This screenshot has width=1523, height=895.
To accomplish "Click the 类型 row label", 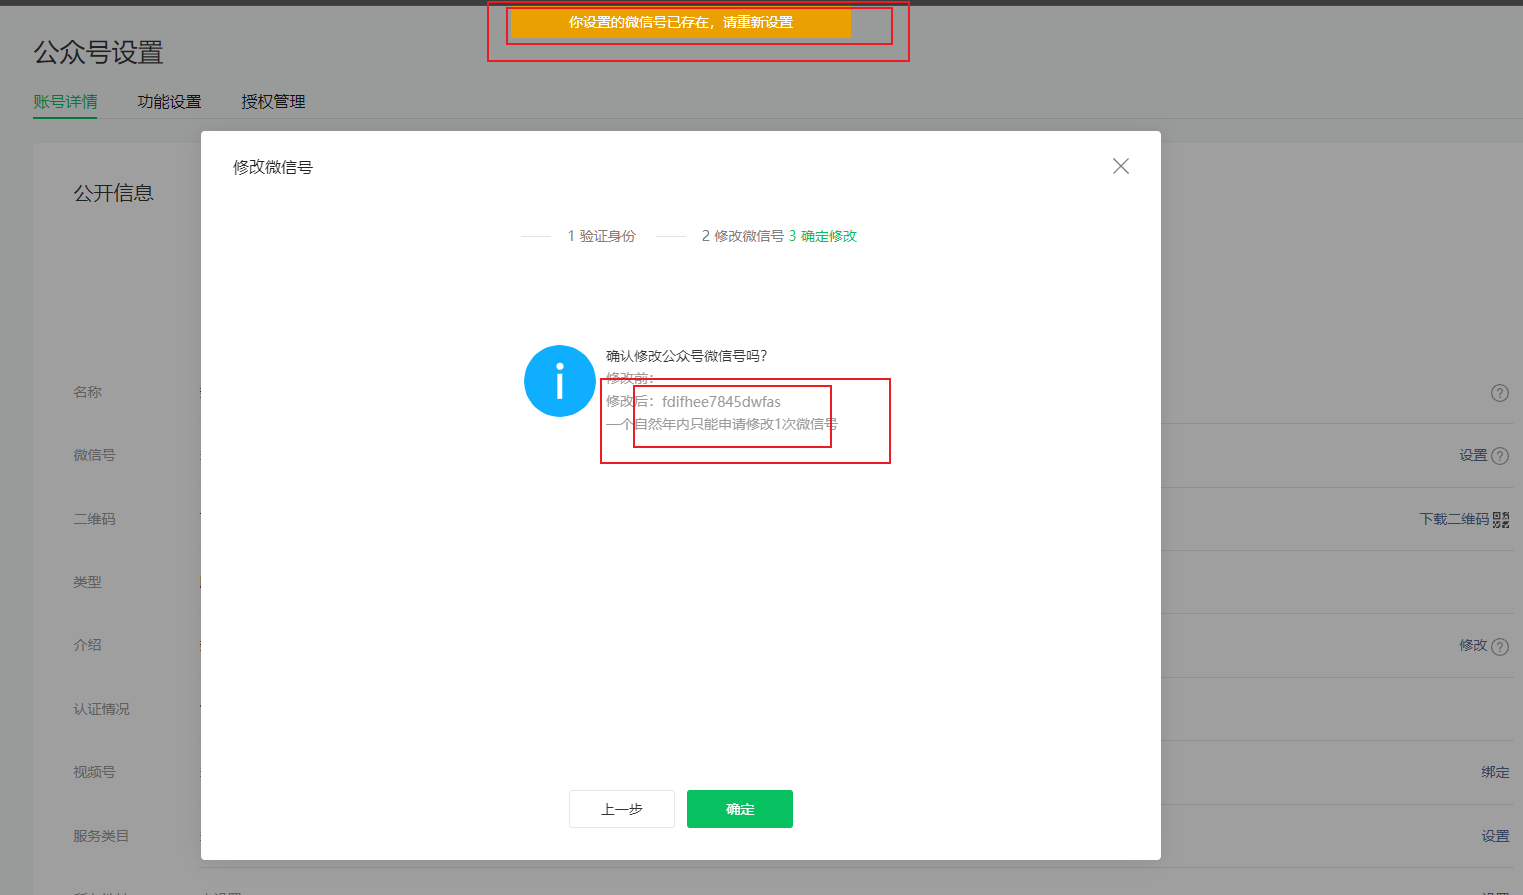I will pos(87,582).
